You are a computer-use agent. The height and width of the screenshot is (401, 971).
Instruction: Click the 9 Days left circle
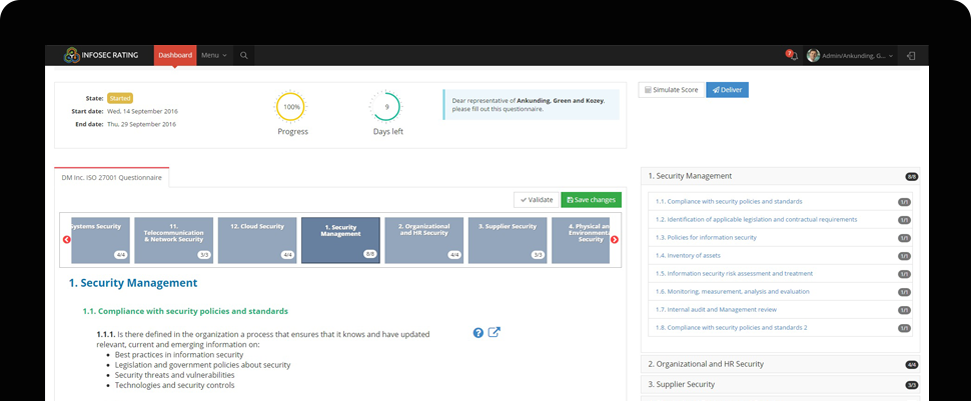coord(387,106)
